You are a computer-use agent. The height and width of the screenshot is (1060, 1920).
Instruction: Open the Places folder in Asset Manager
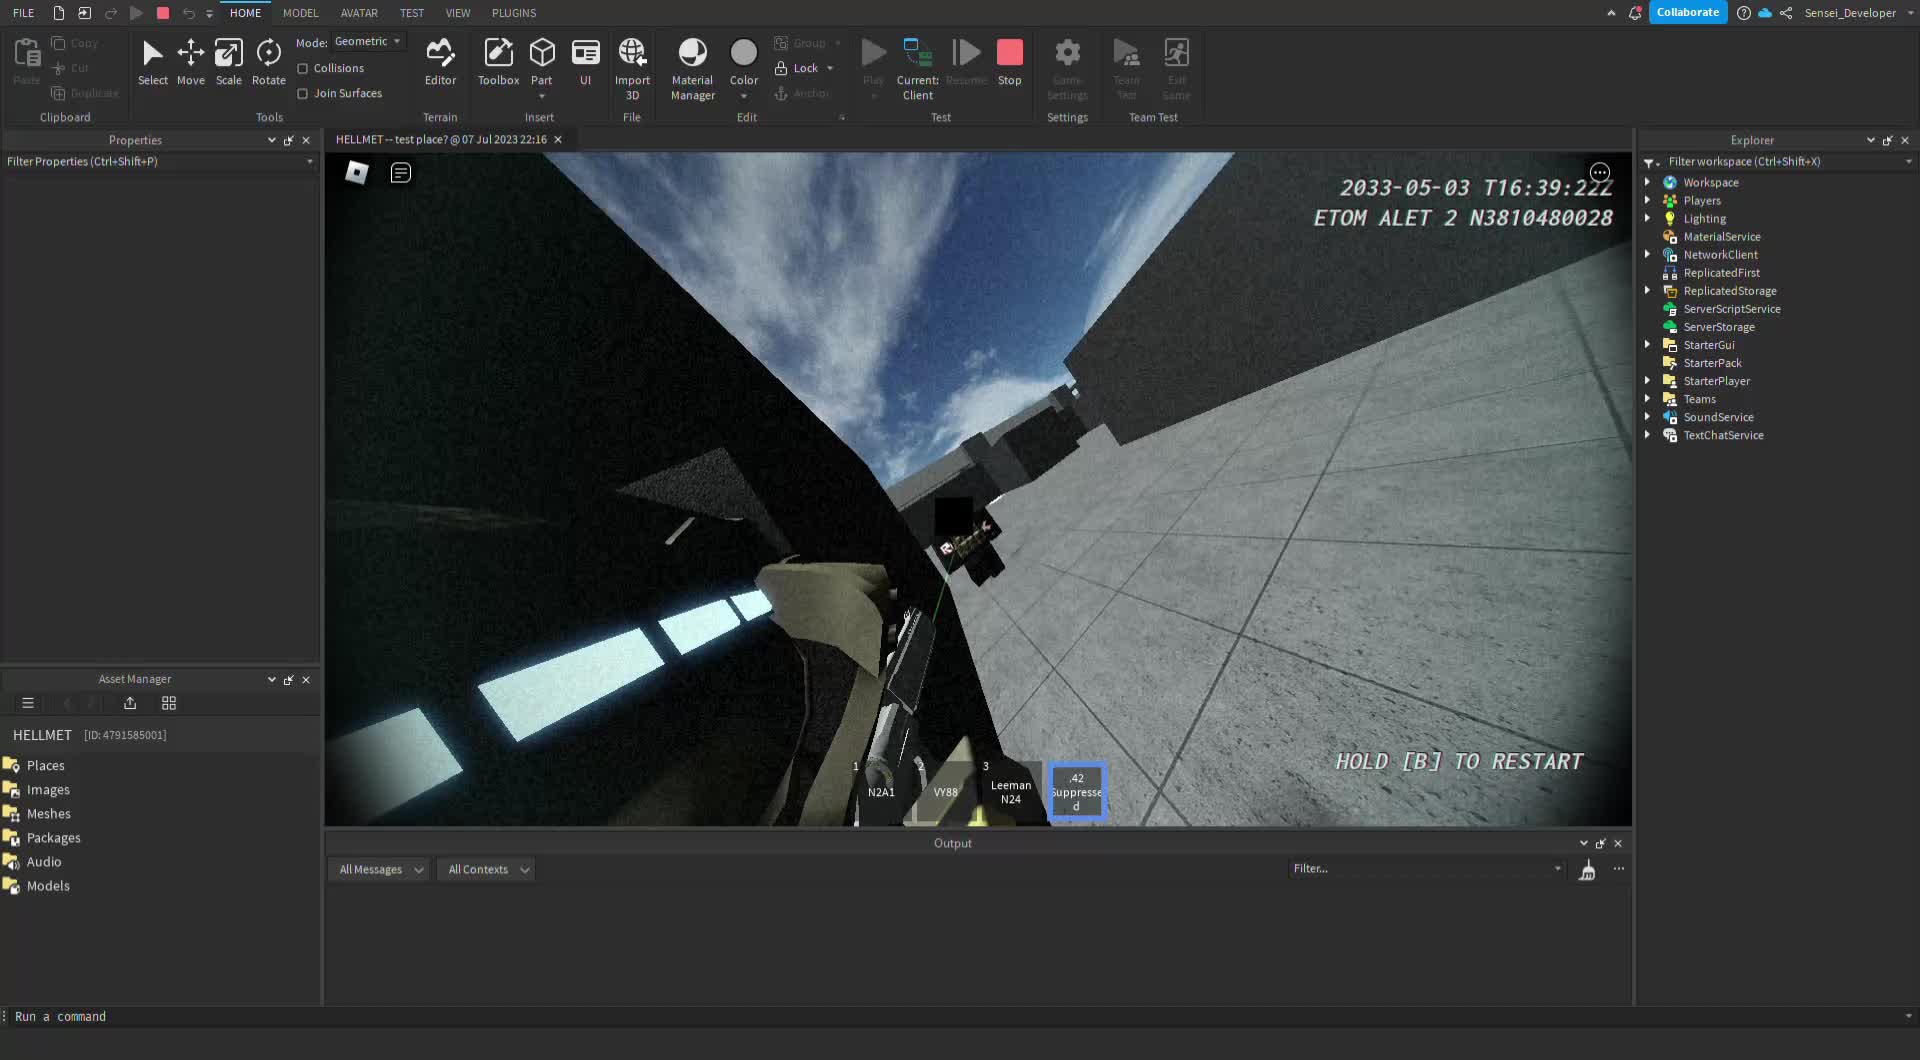pyautogui.click(x=45, y=766)
